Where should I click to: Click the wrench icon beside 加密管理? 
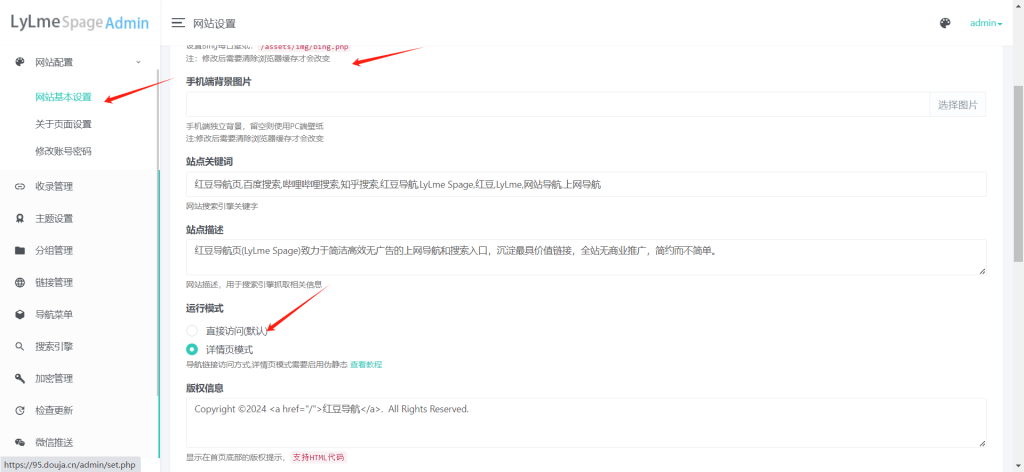(x=20, y=379)
